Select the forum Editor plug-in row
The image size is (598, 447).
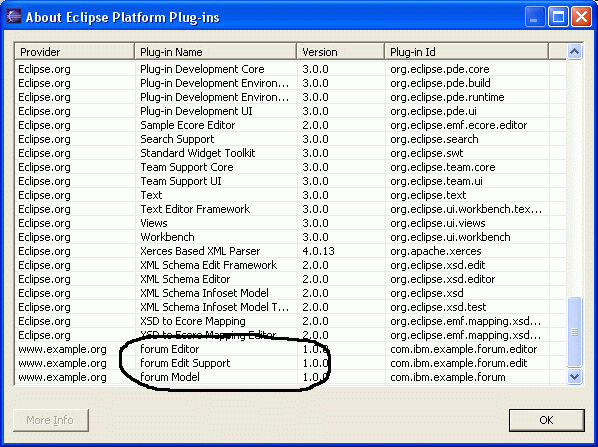pyautogui.click(x=290, y=349)
